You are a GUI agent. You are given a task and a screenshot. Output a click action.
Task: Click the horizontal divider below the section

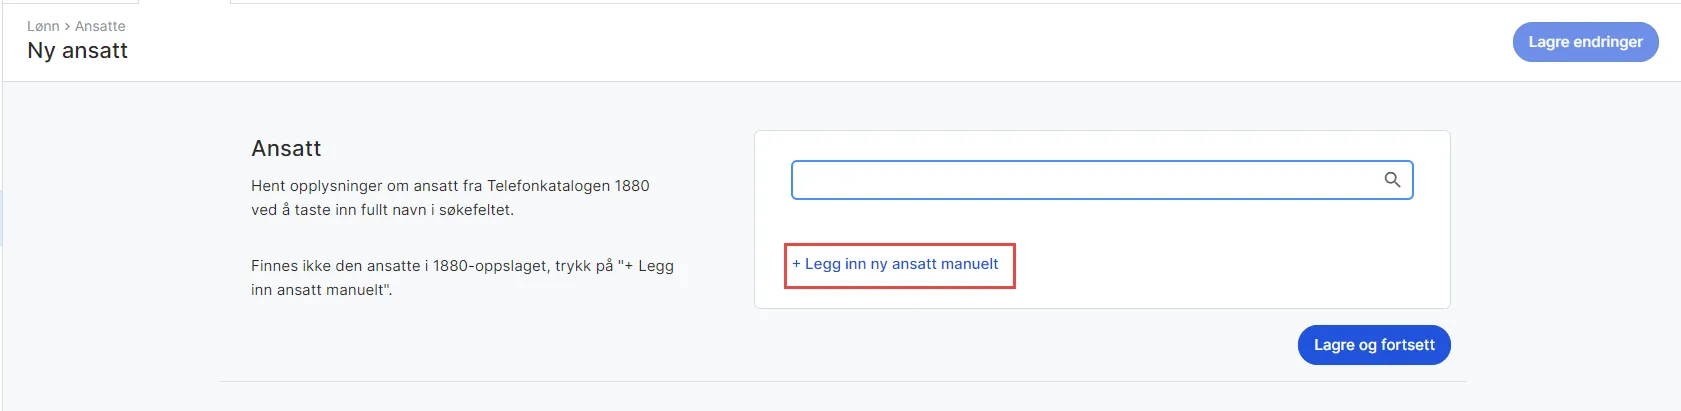[842, 381]
